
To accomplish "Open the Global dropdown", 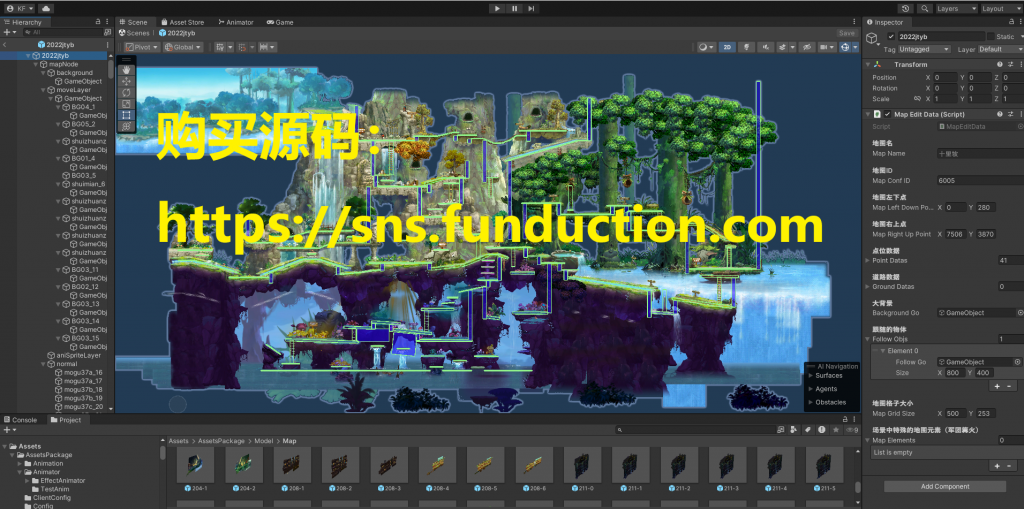I will (183, 47).
